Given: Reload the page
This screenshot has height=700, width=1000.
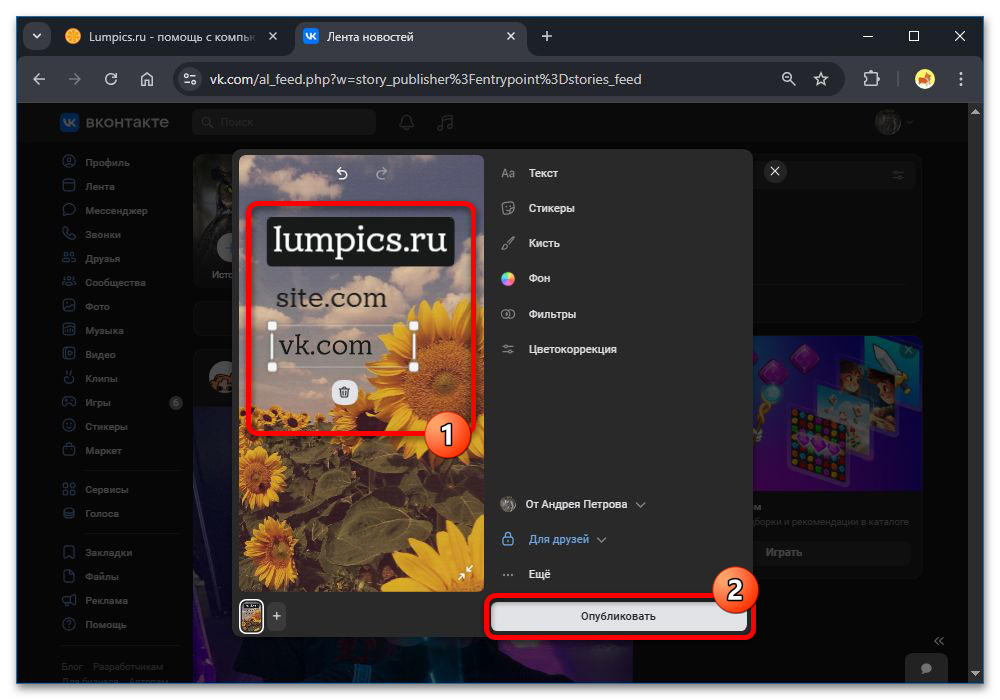Looking at the screenshot, I should [111, 79].
